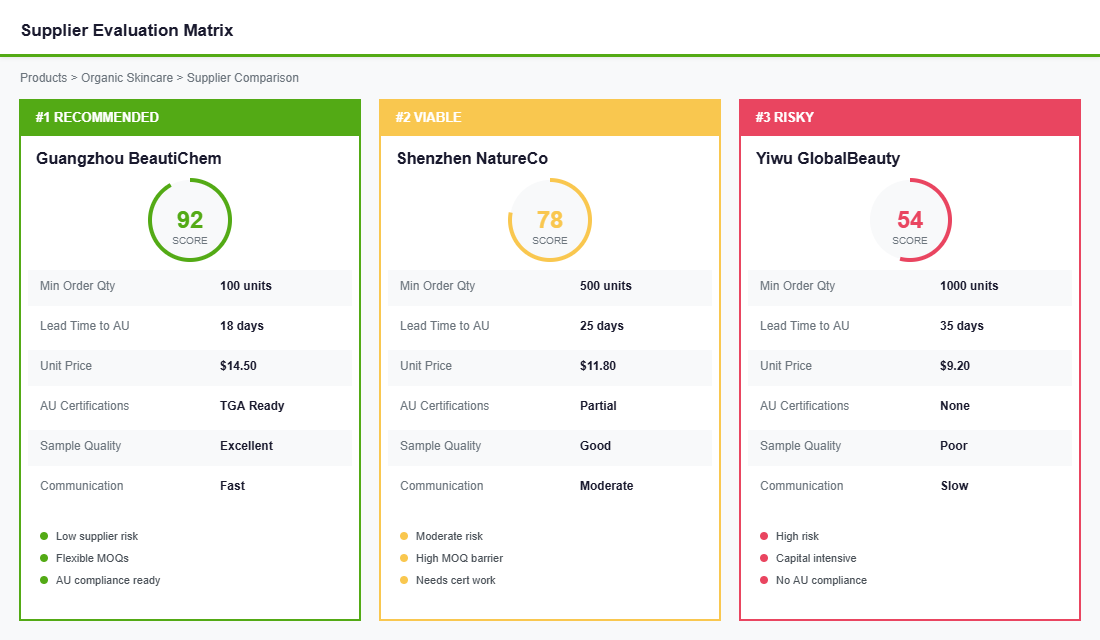
Task: Click the #3 RISKY header banner
Action: pyautogui.click(x=910, y=117)
